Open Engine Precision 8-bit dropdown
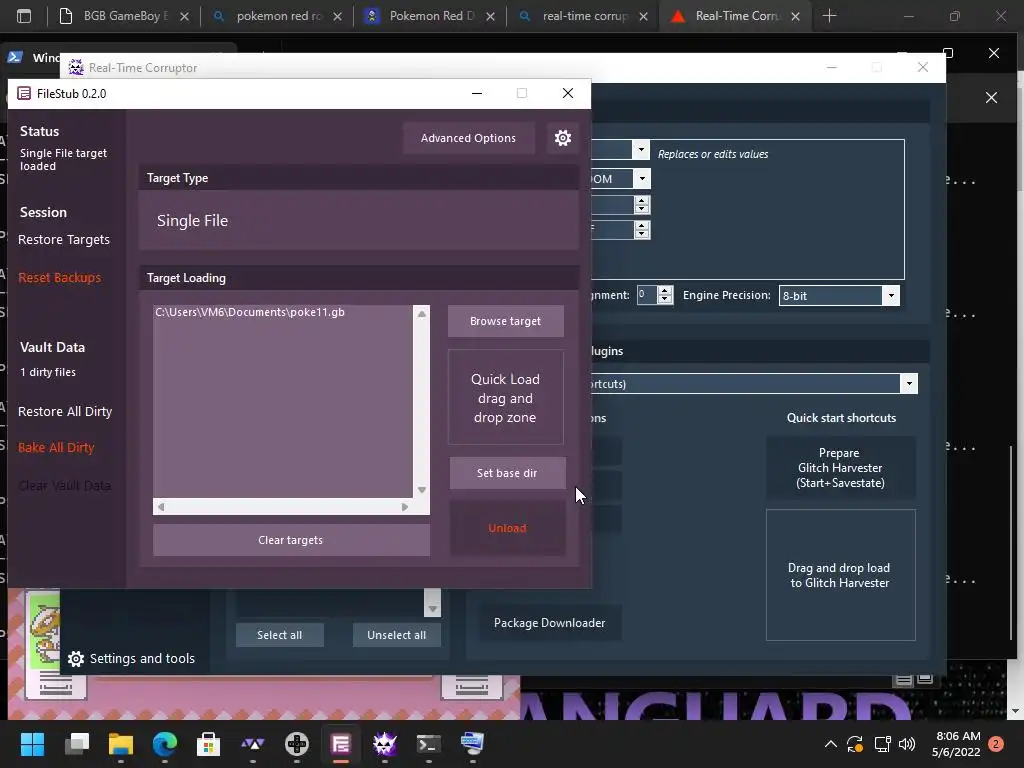Image resolution: width=1024 pixels, height=768 pixels. tap(891, 295)
